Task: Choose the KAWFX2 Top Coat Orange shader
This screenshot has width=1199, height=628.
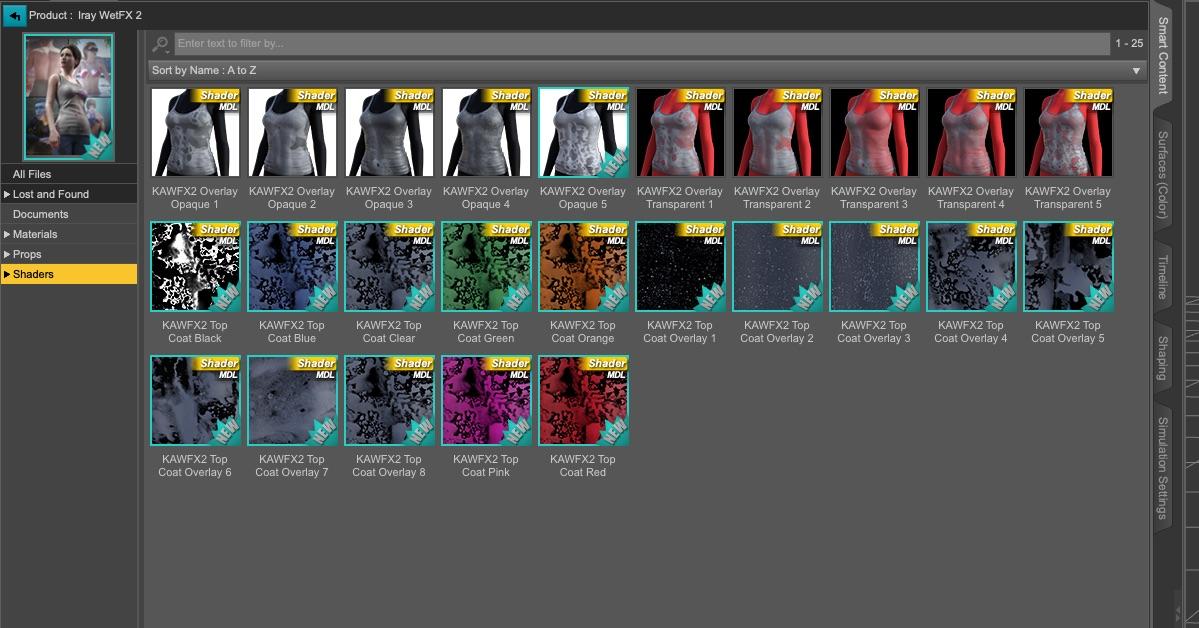Action: click(583, 266)
